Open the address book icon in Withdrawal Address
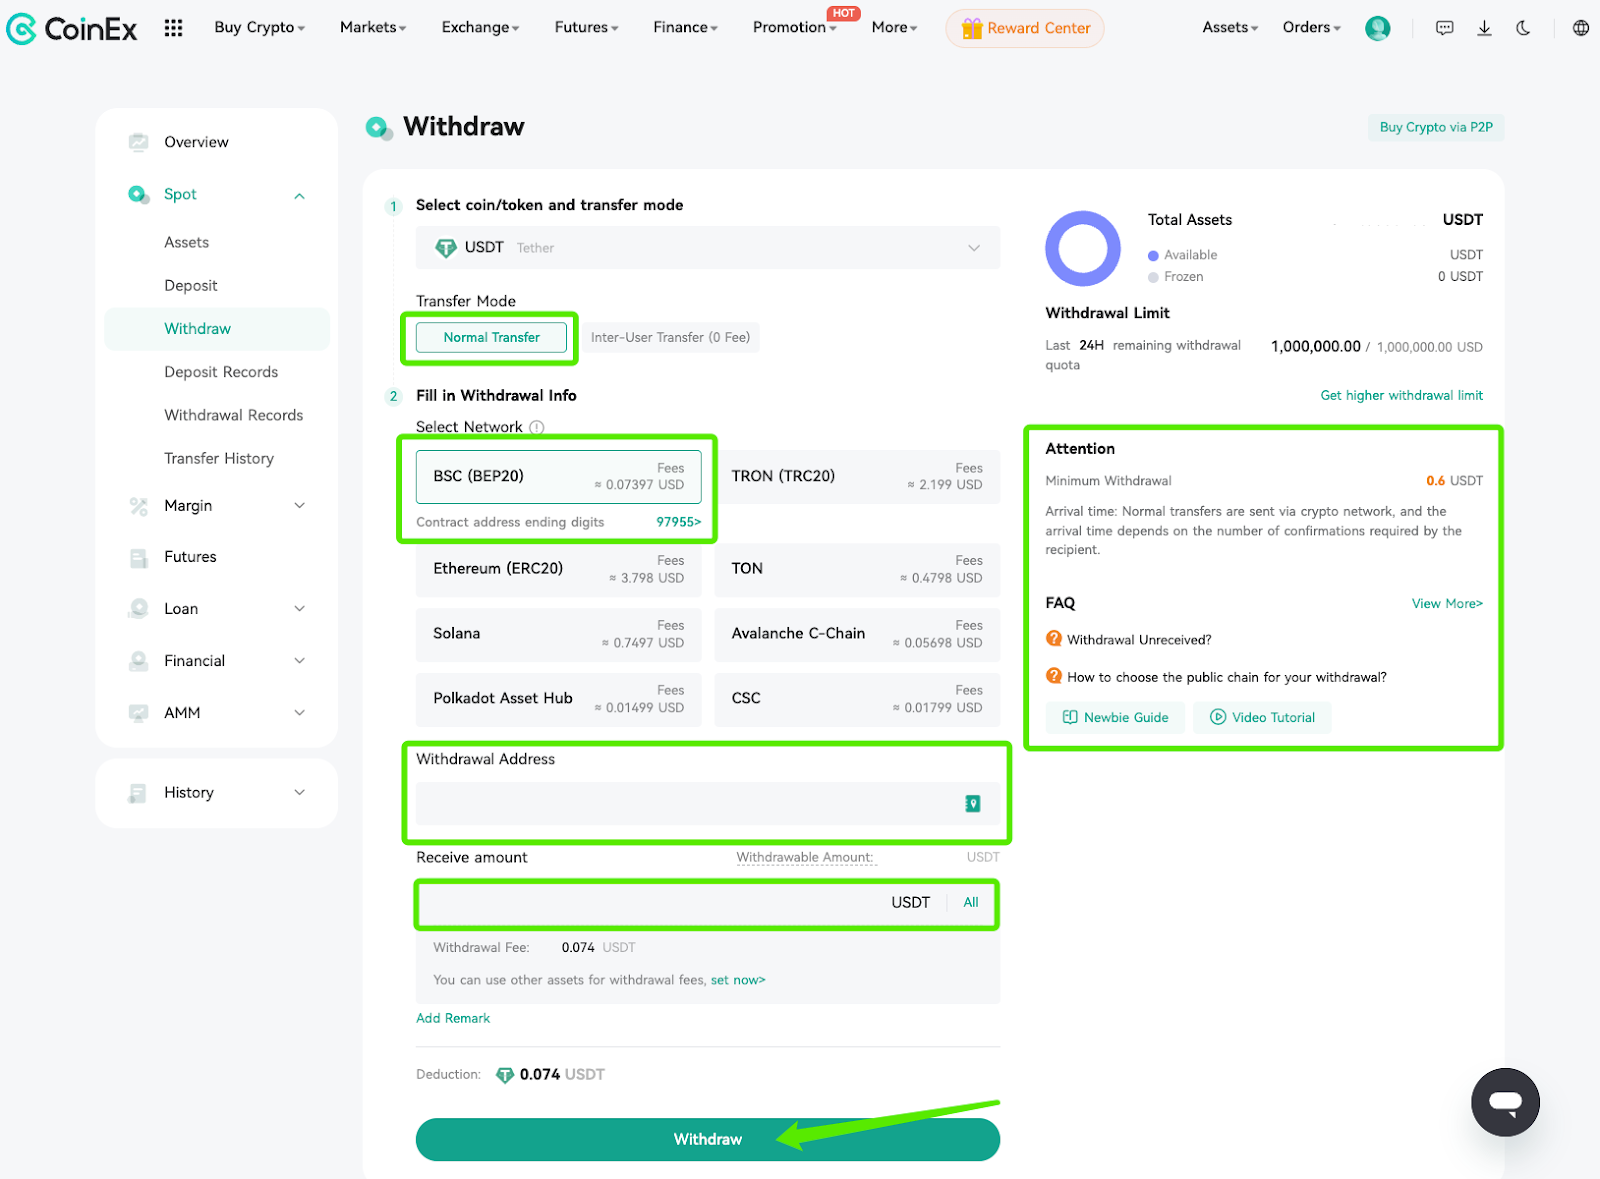1600x1179 pixels. (972, 803)
